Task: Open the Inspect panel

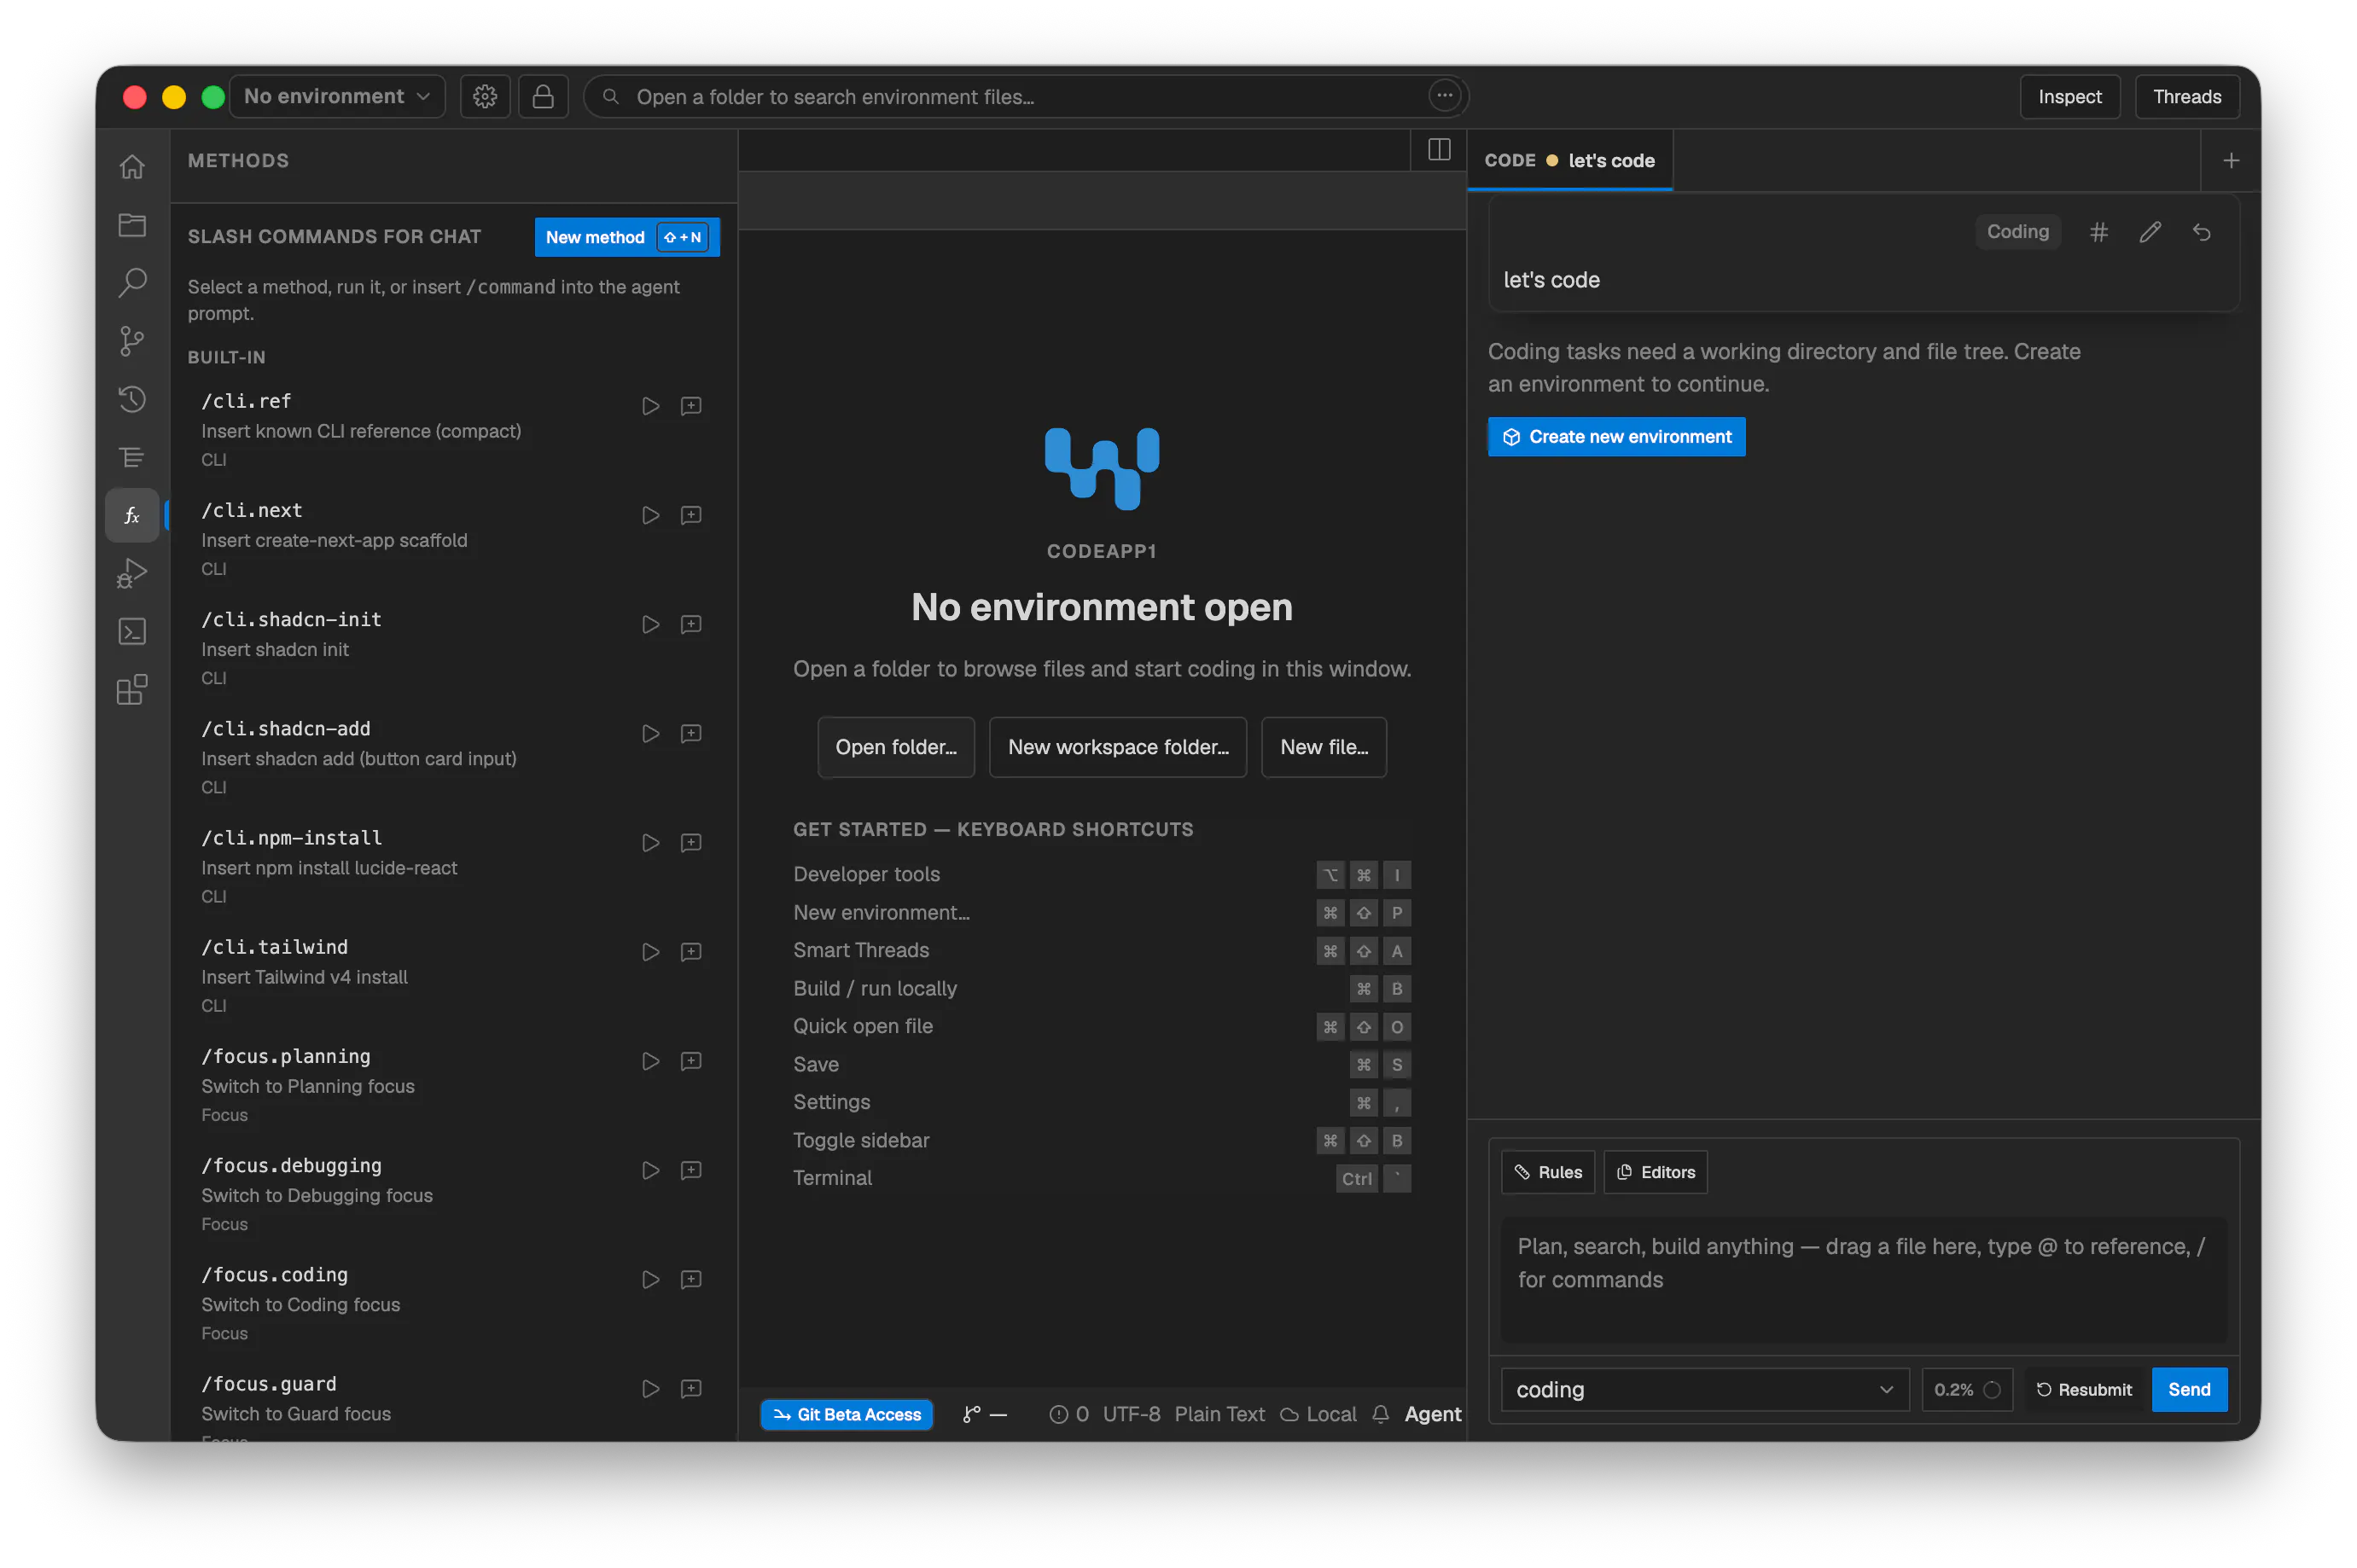Action: [2069, 97]
